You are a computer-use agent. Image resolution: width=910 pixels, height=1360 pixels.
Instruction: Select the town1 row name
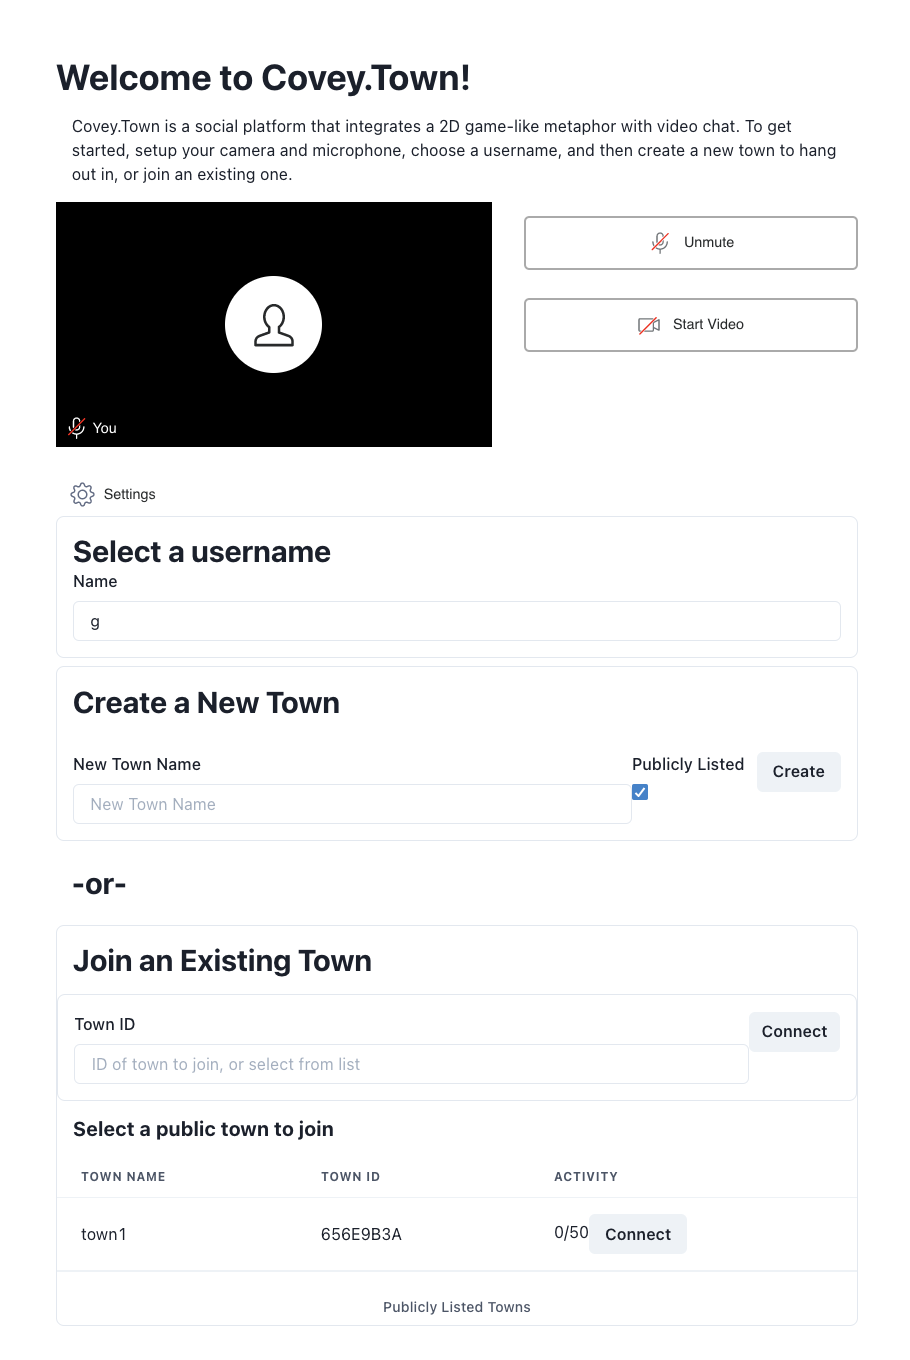pyautogui.click(x=104, y=1234)
